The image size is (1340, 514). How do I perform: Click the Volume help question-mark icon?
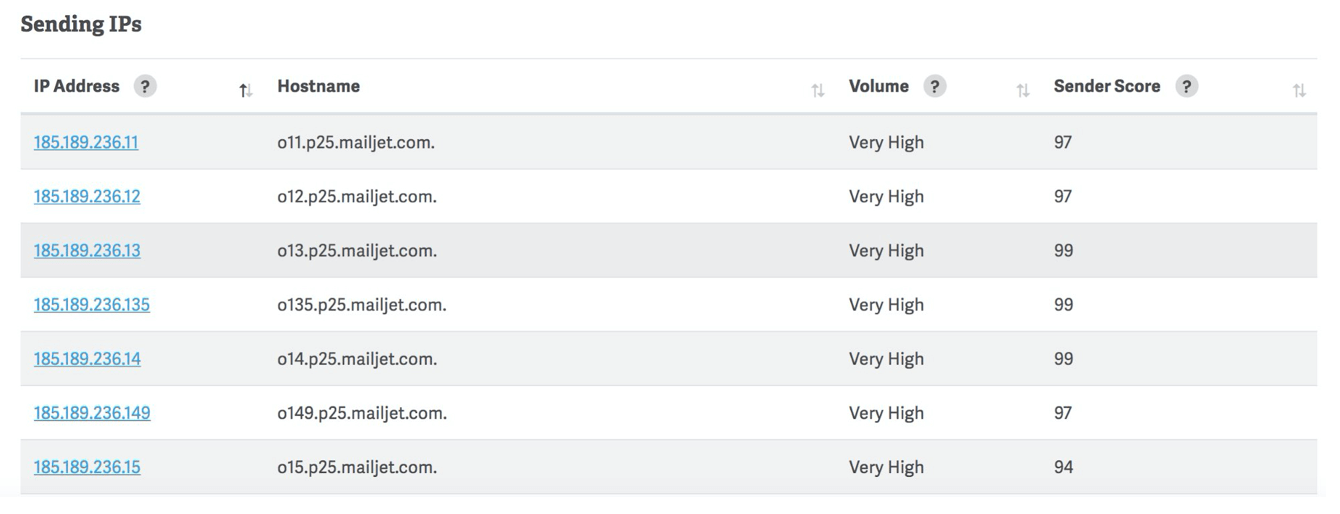[x=935, y=86]
